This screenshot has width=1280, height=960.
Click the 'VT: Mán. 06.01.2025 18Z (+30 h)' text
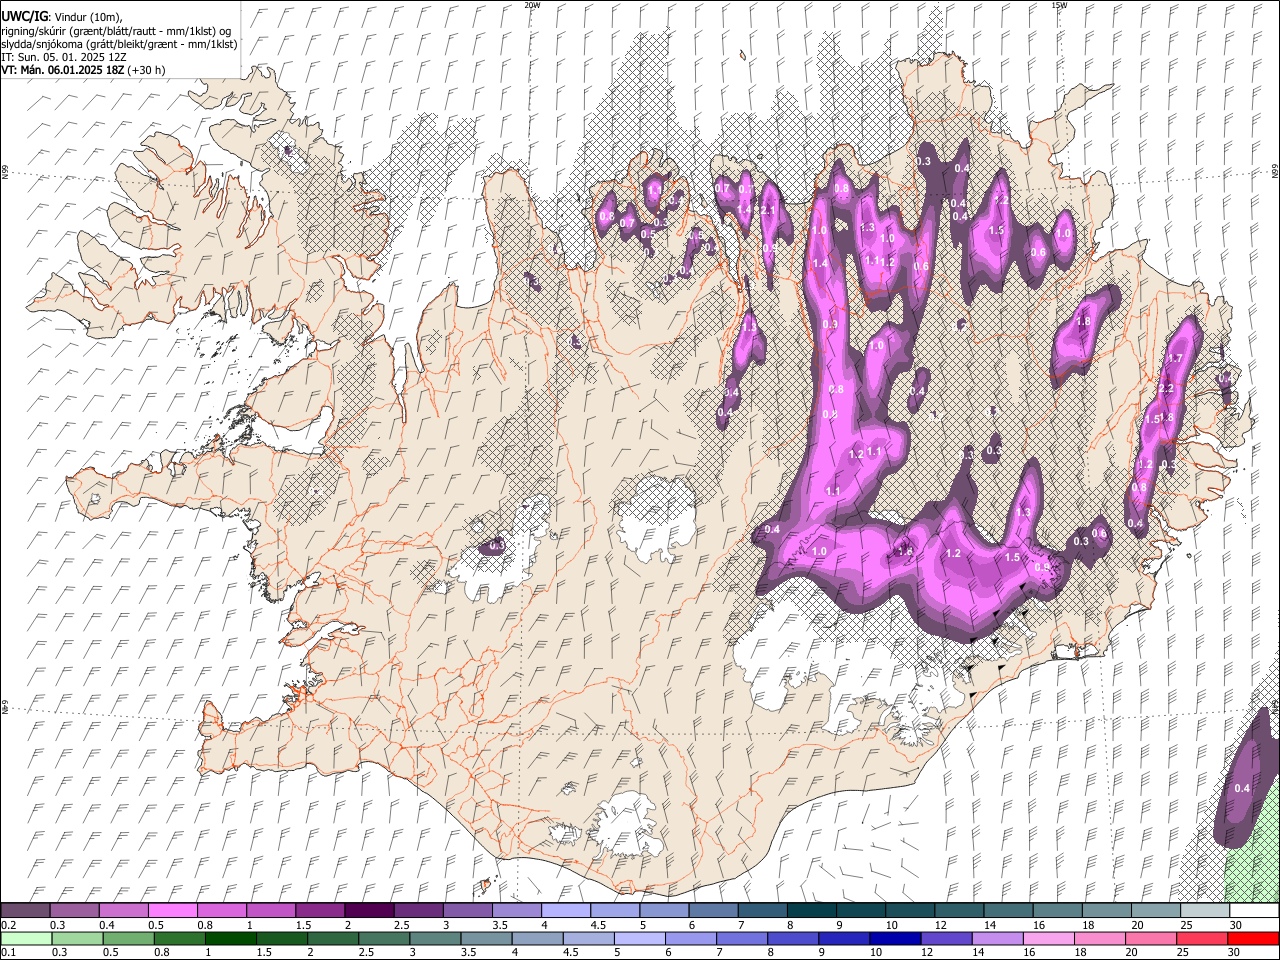click(x=83, y=70)
